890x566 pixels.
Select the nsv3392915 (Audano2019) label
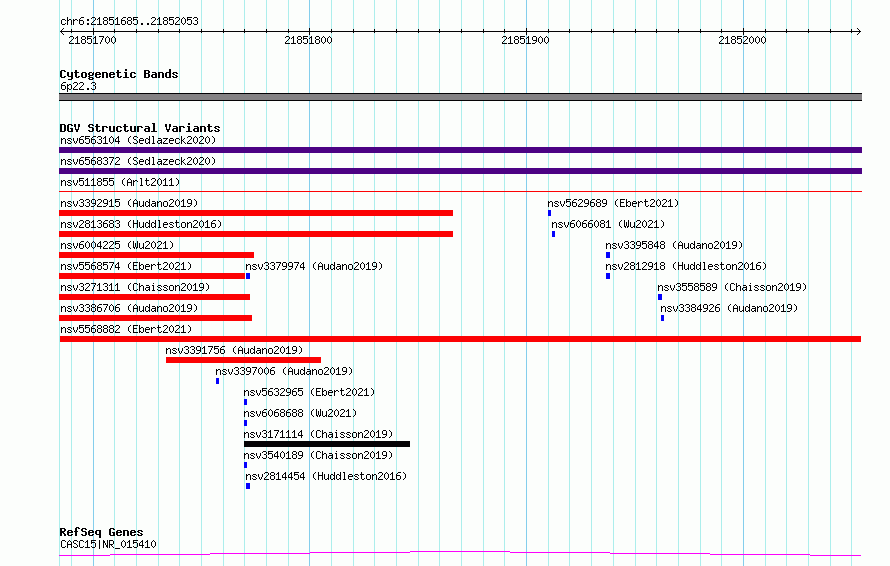tap(129, 203)
